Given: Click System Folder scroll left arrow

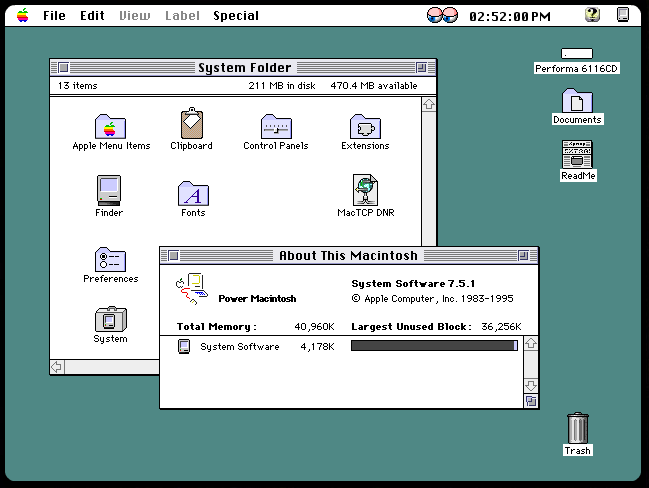Looking at the screenshot, I should (x=57, y=367).
